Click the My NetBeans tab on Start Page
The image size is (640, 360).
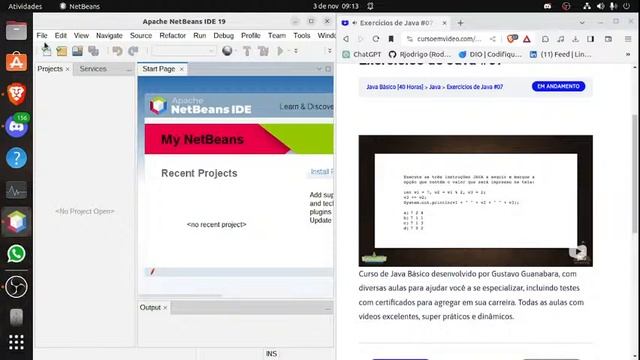tap(202, 139)
